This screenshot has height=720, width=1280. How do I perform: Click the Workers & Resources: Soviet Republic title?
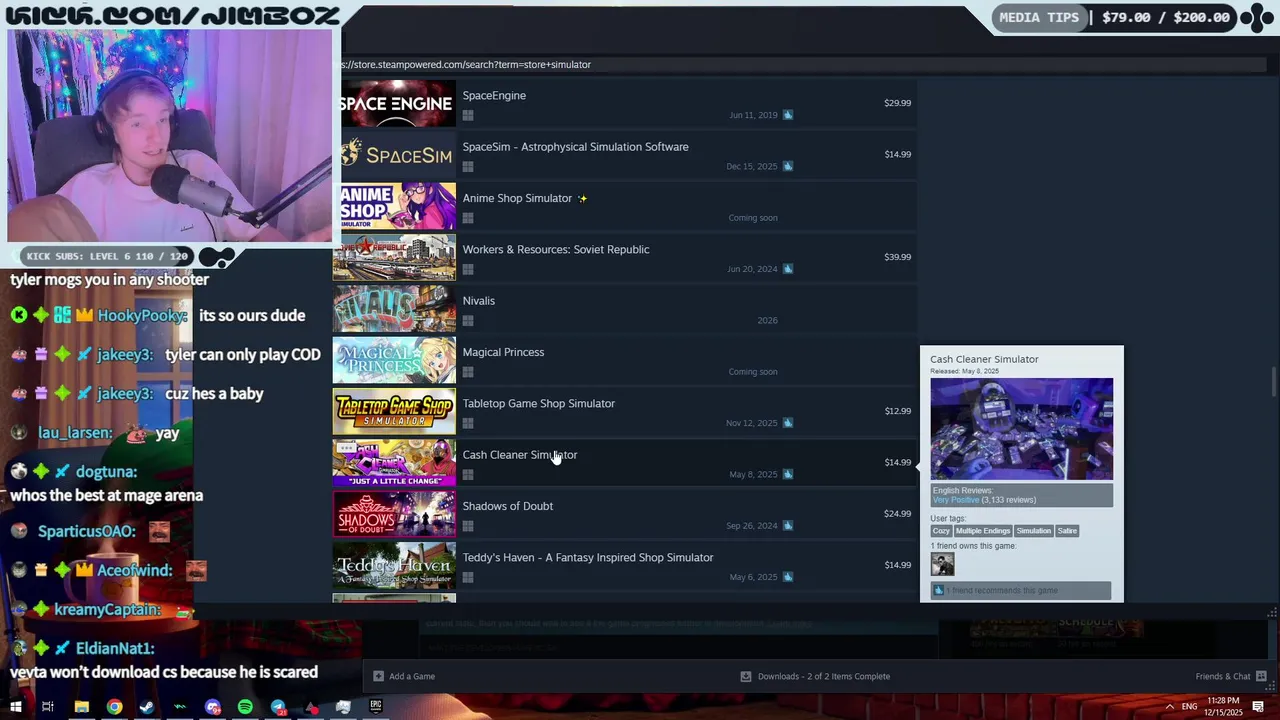click(x=556, y=249)
